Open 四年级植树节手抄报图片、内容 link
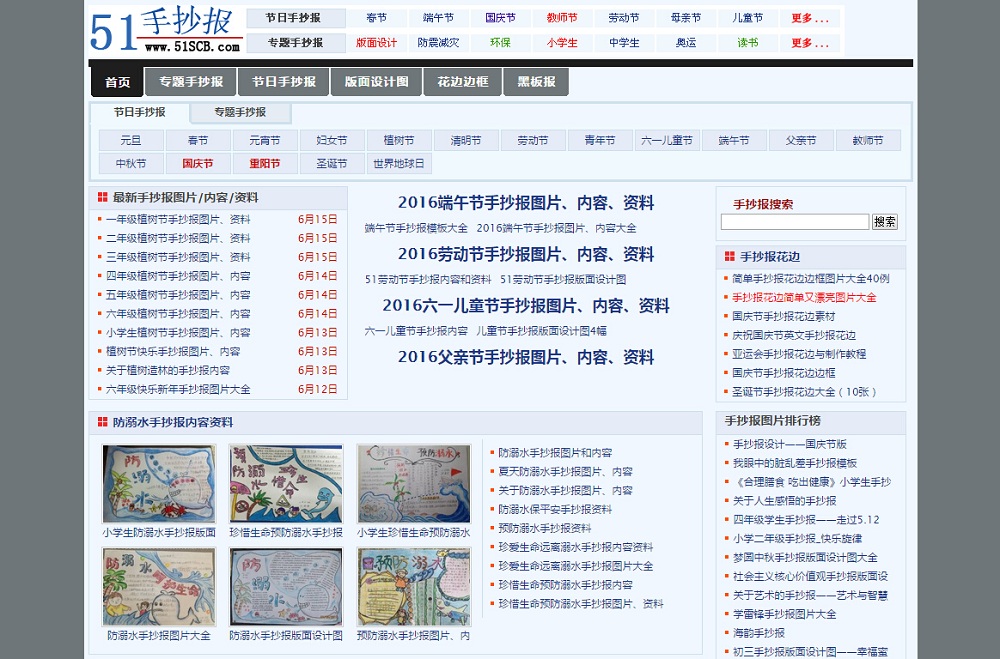Viewport: 1000px width, 659px height. coord(178,276)
